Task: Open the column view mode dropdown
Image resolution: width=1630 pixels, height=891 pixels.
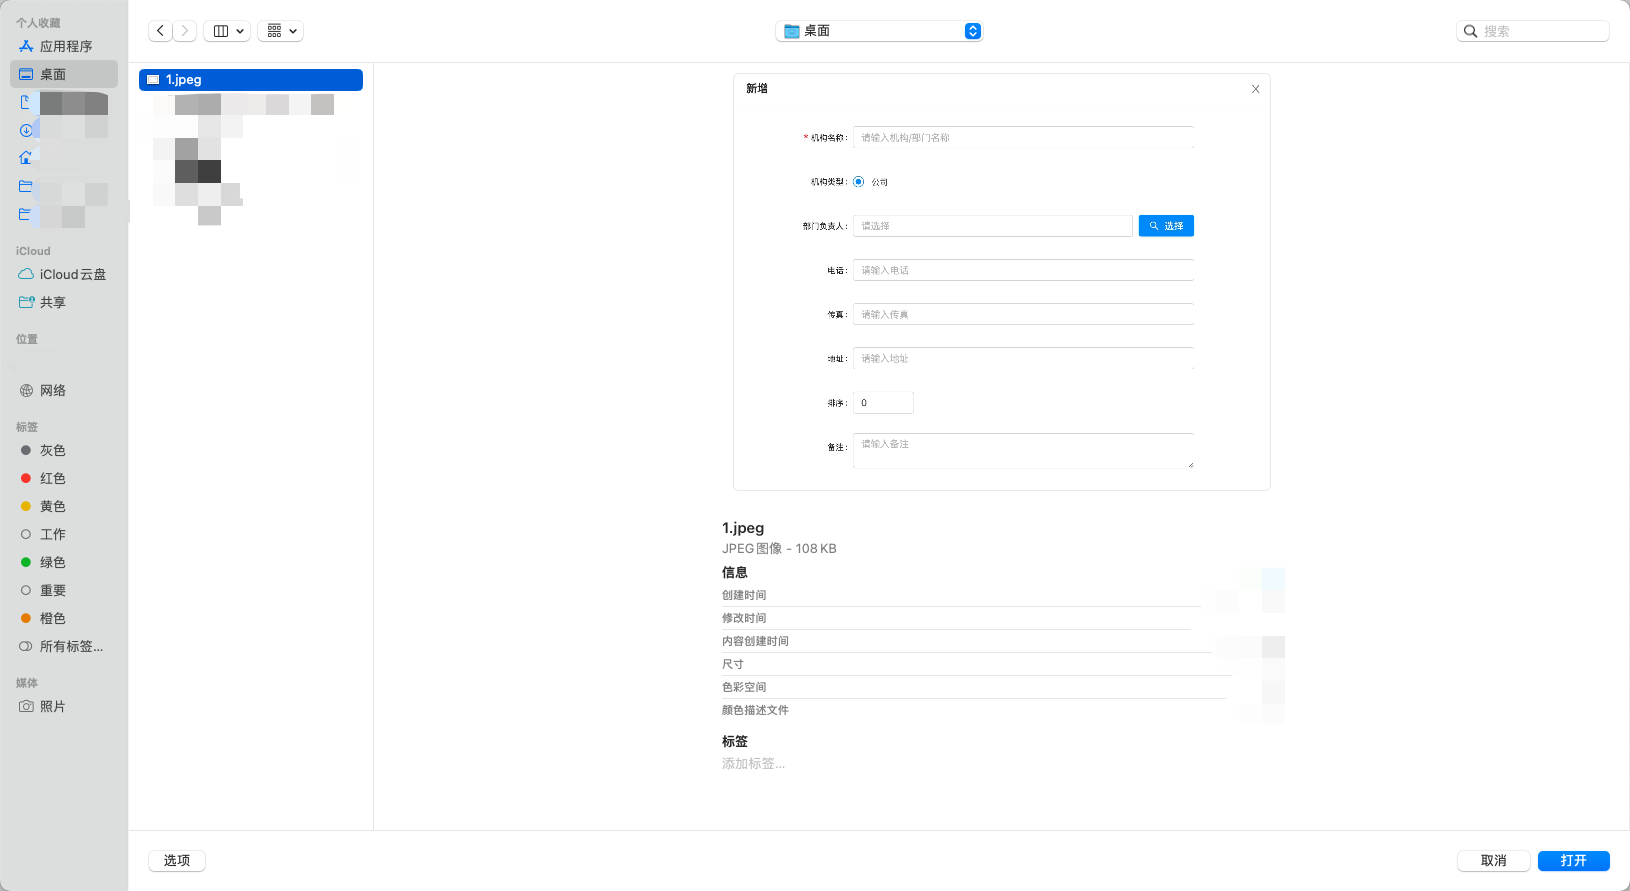Action: point(227,31)
